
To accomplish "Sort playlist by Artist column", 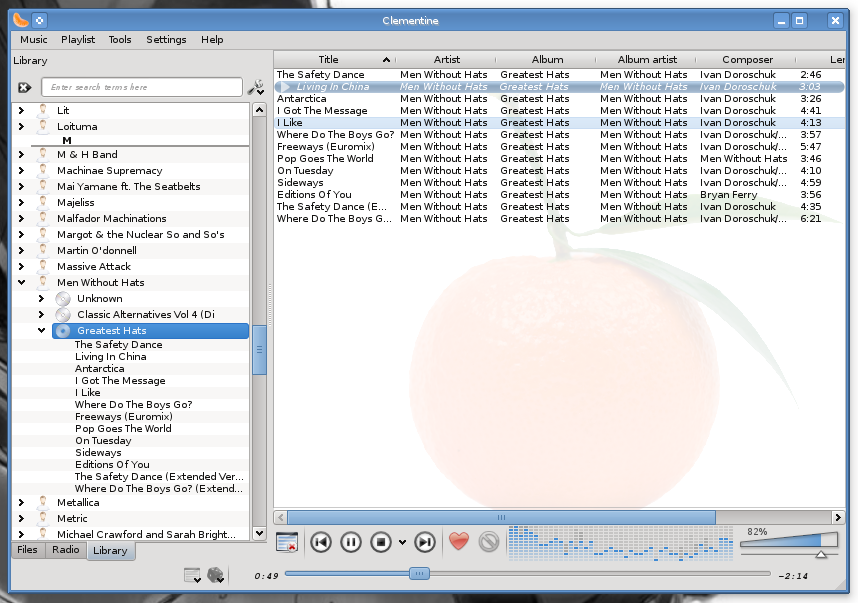I will click(x=447, y=60).
